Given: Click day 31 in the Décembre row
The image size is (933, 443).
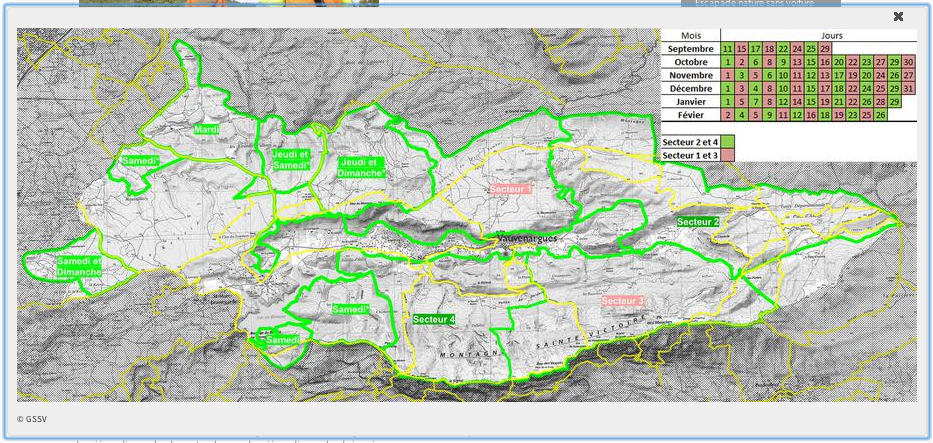Looking at the screenshot, I should [x=909, y=89].
